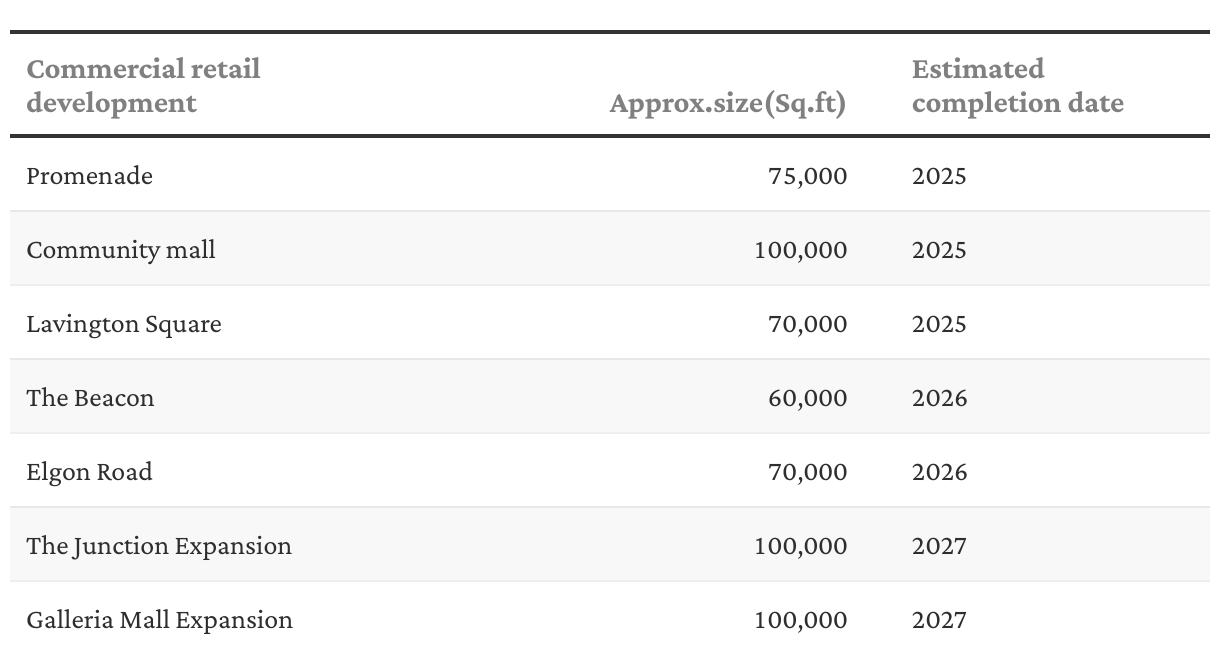Click the Commercial retail development column header
The width and height of the screenshot is (1220, 664).
pos(143,86)
